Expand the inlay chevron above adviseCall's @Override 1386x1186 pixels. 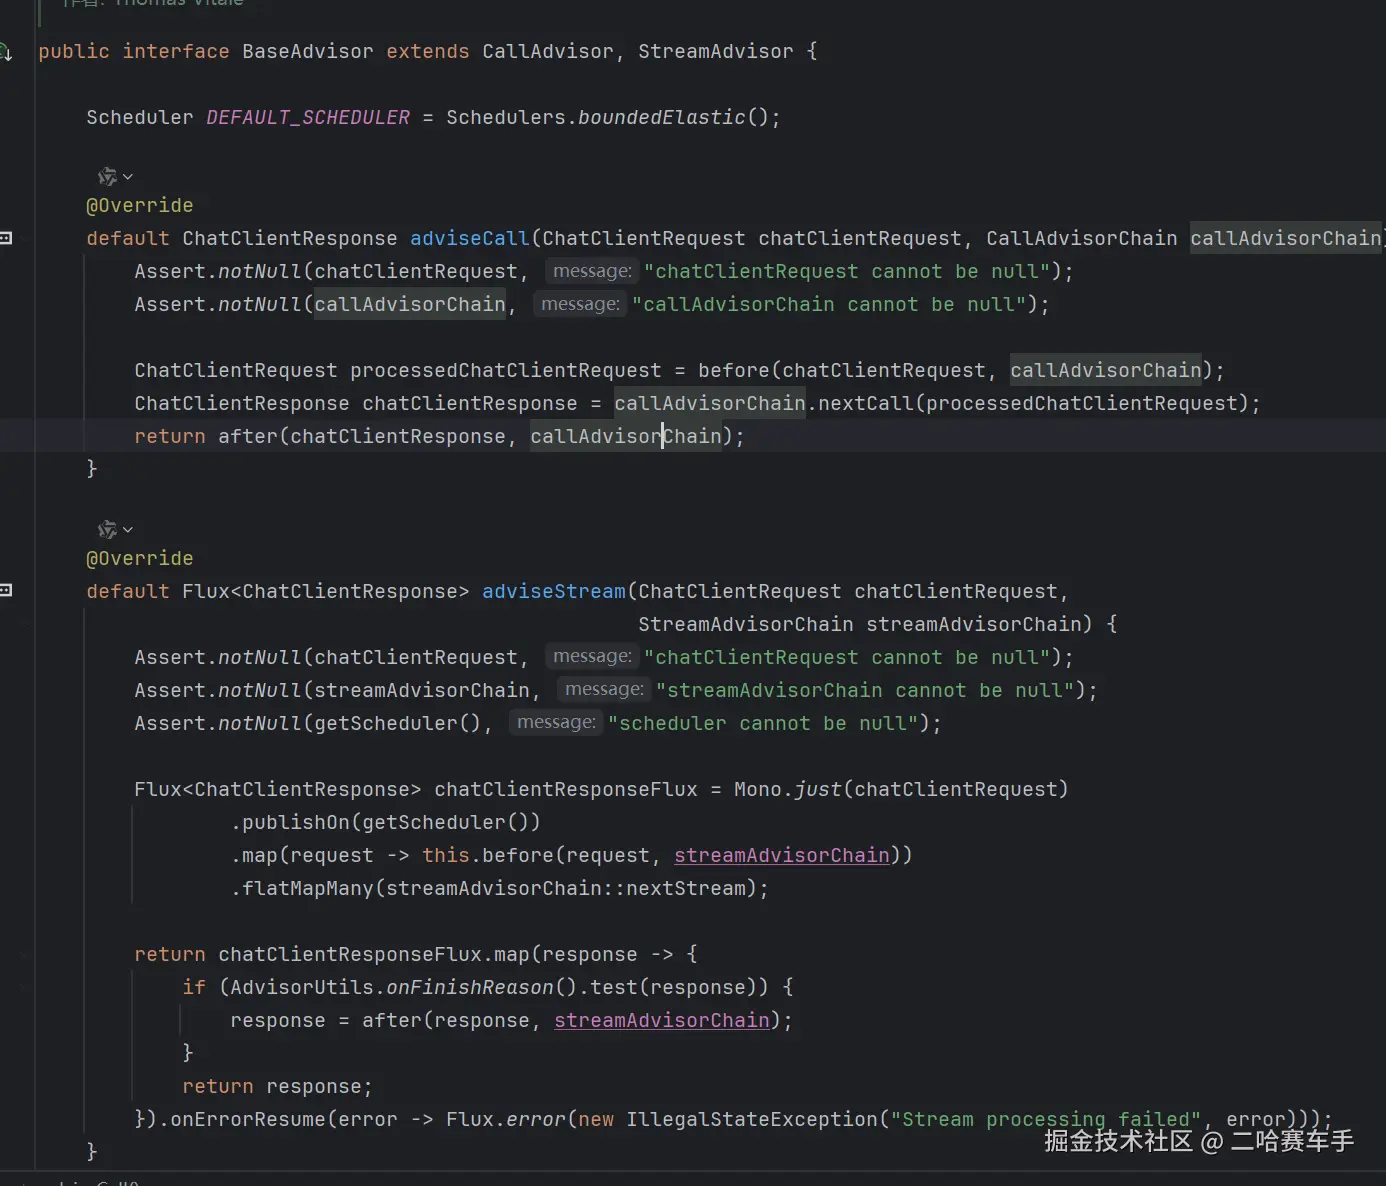(128, 177)
